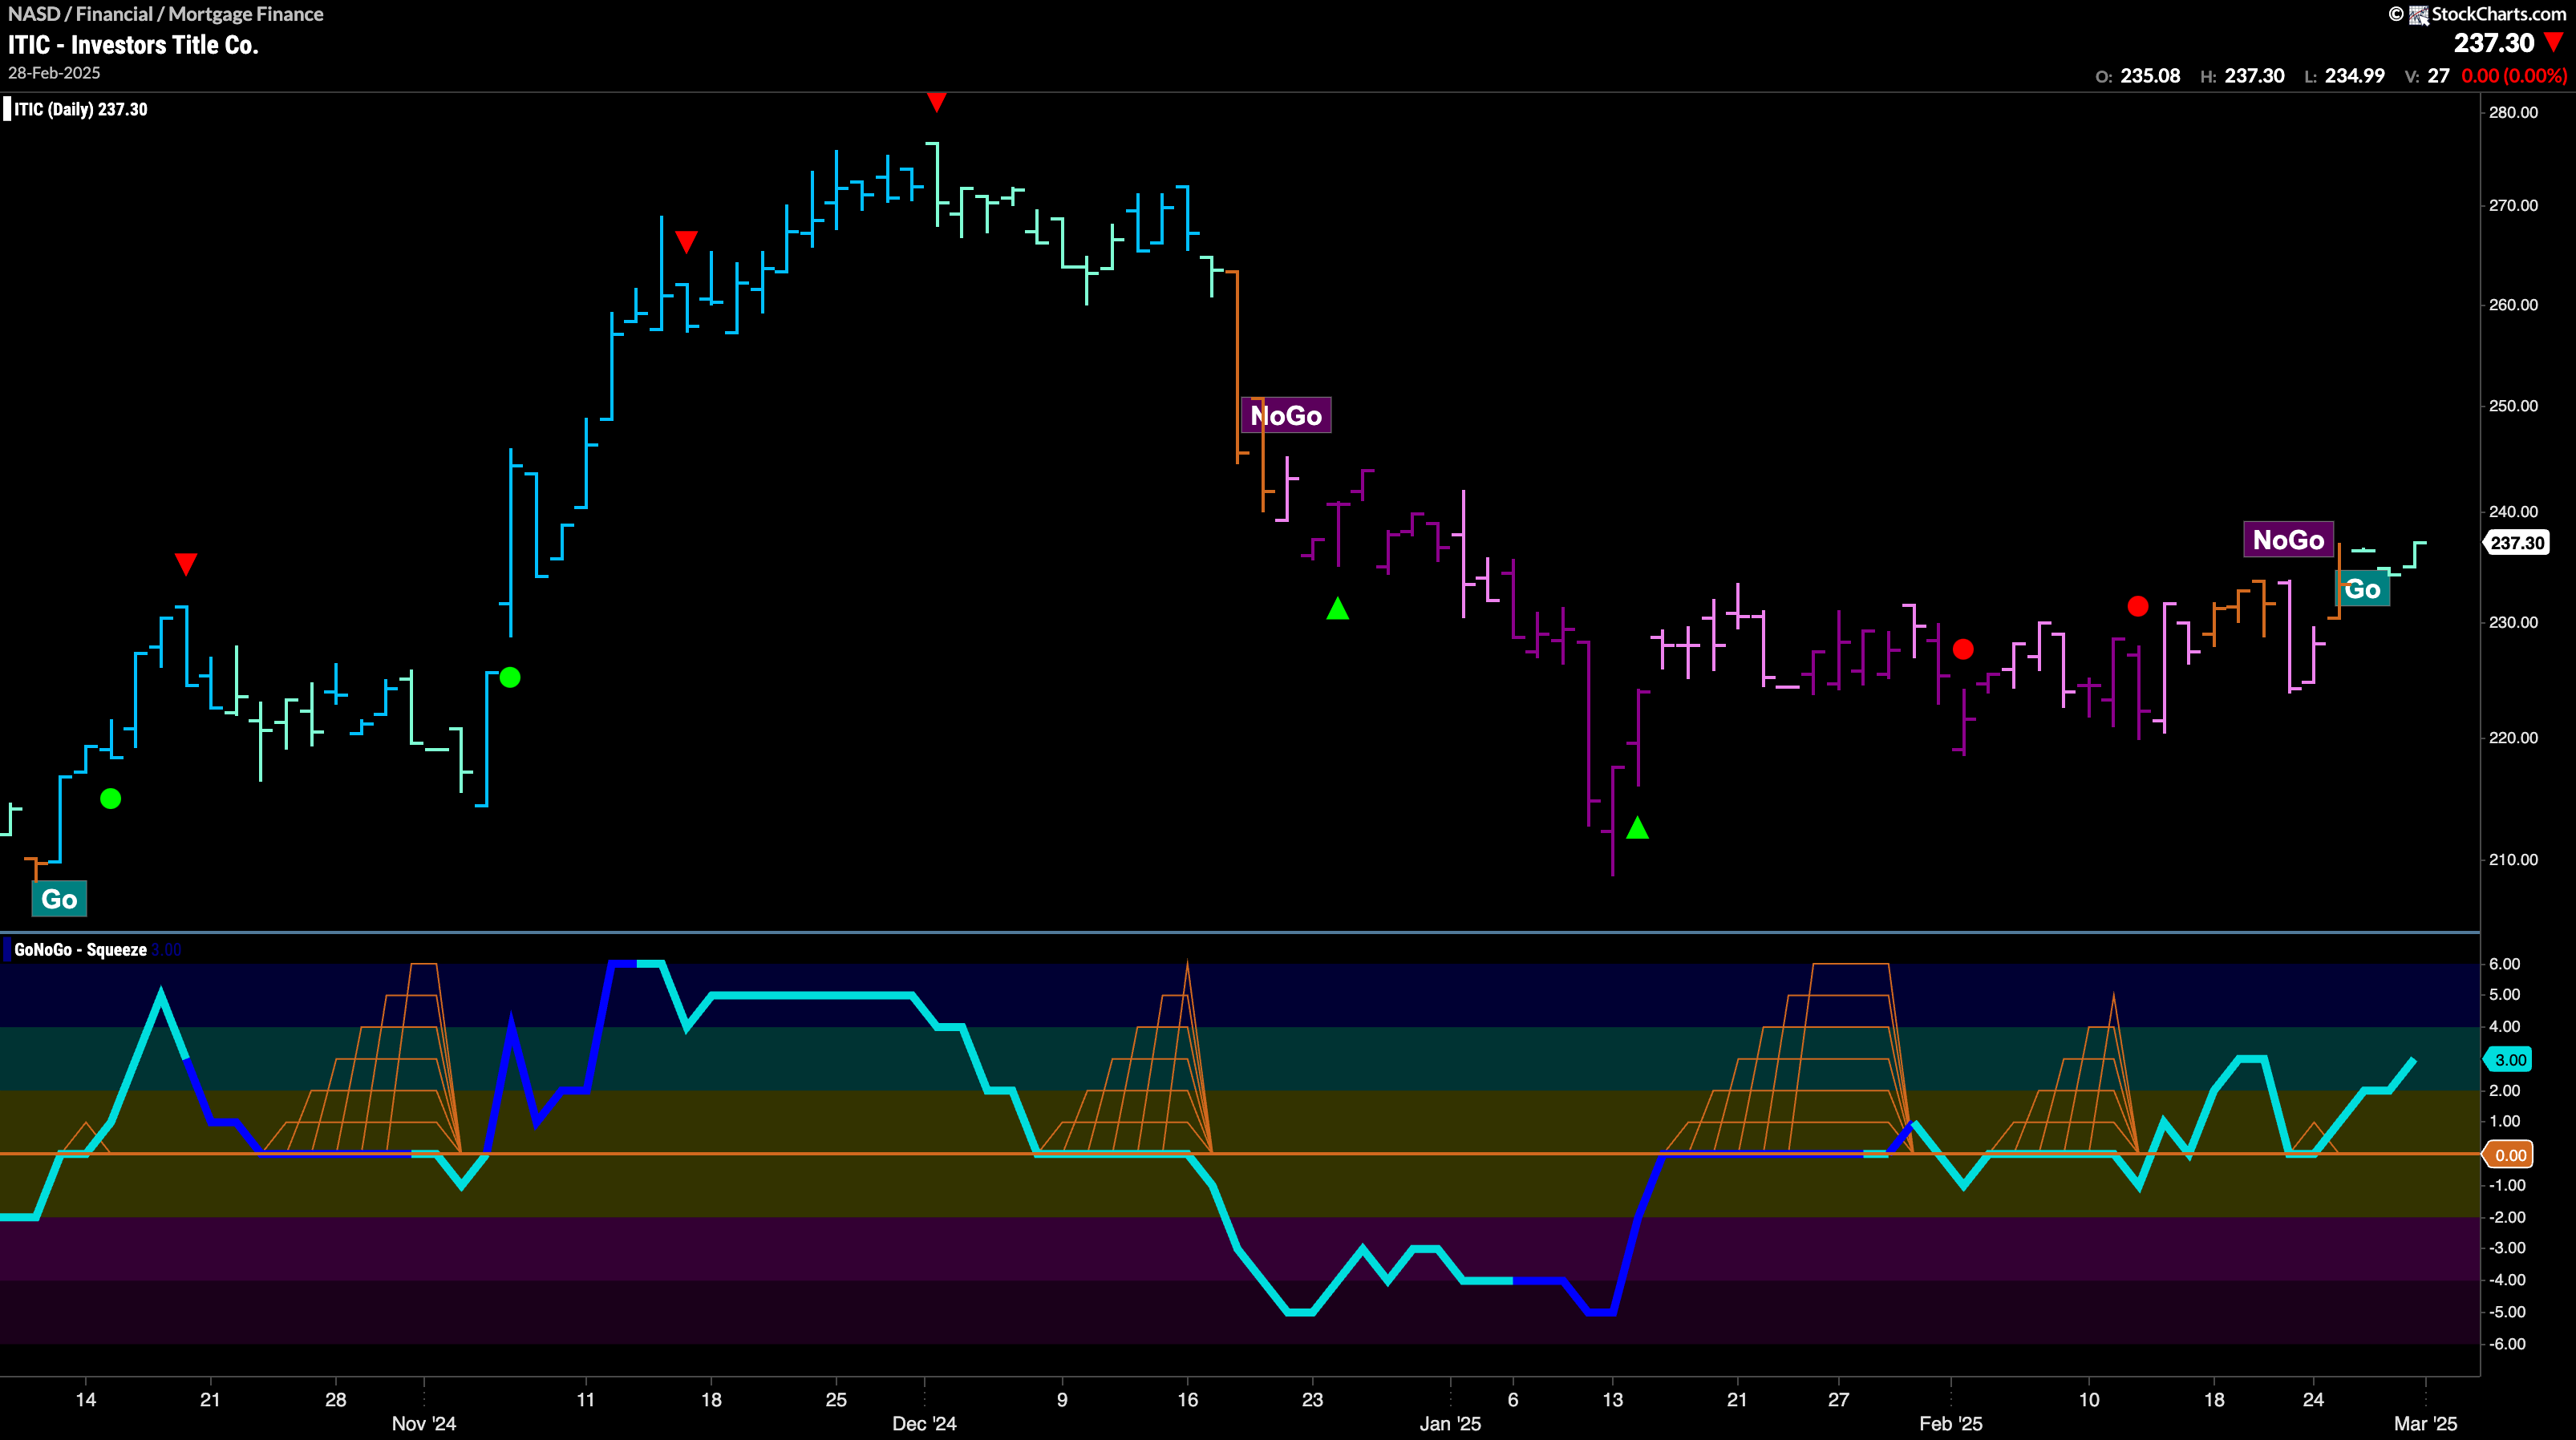Viewport: 2576px width, 1440px height.
Task: Click the green triangle marker near January 14
Action: click(1637, 828)
